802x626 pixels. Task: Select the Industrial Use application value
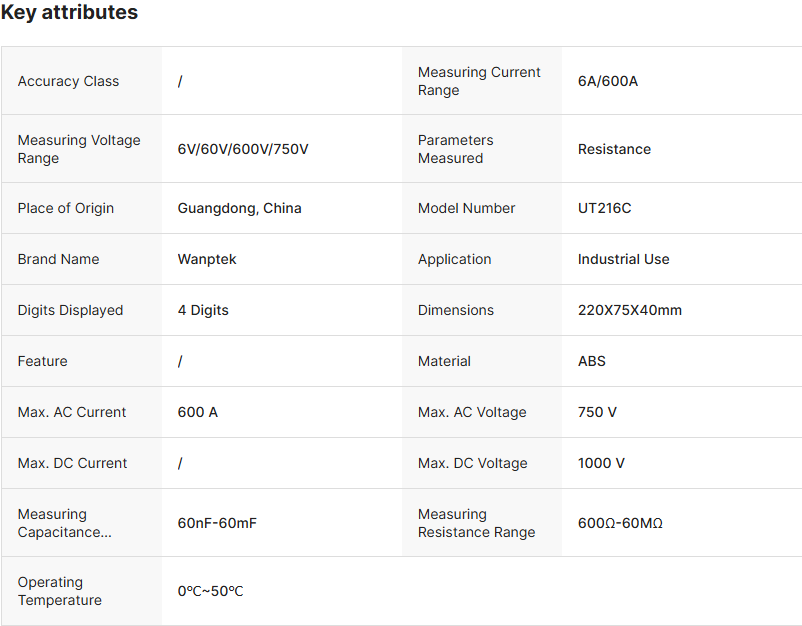pos(623,259)
